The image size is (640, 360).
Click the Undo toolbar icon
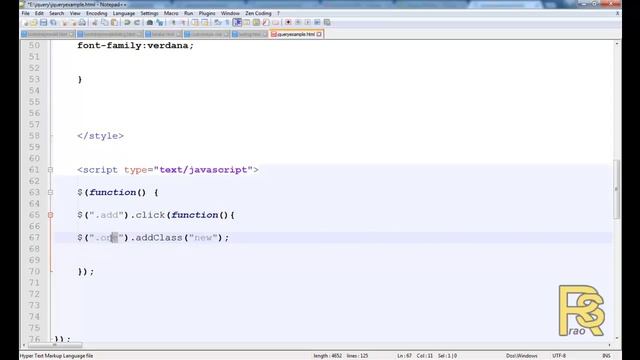127,22
